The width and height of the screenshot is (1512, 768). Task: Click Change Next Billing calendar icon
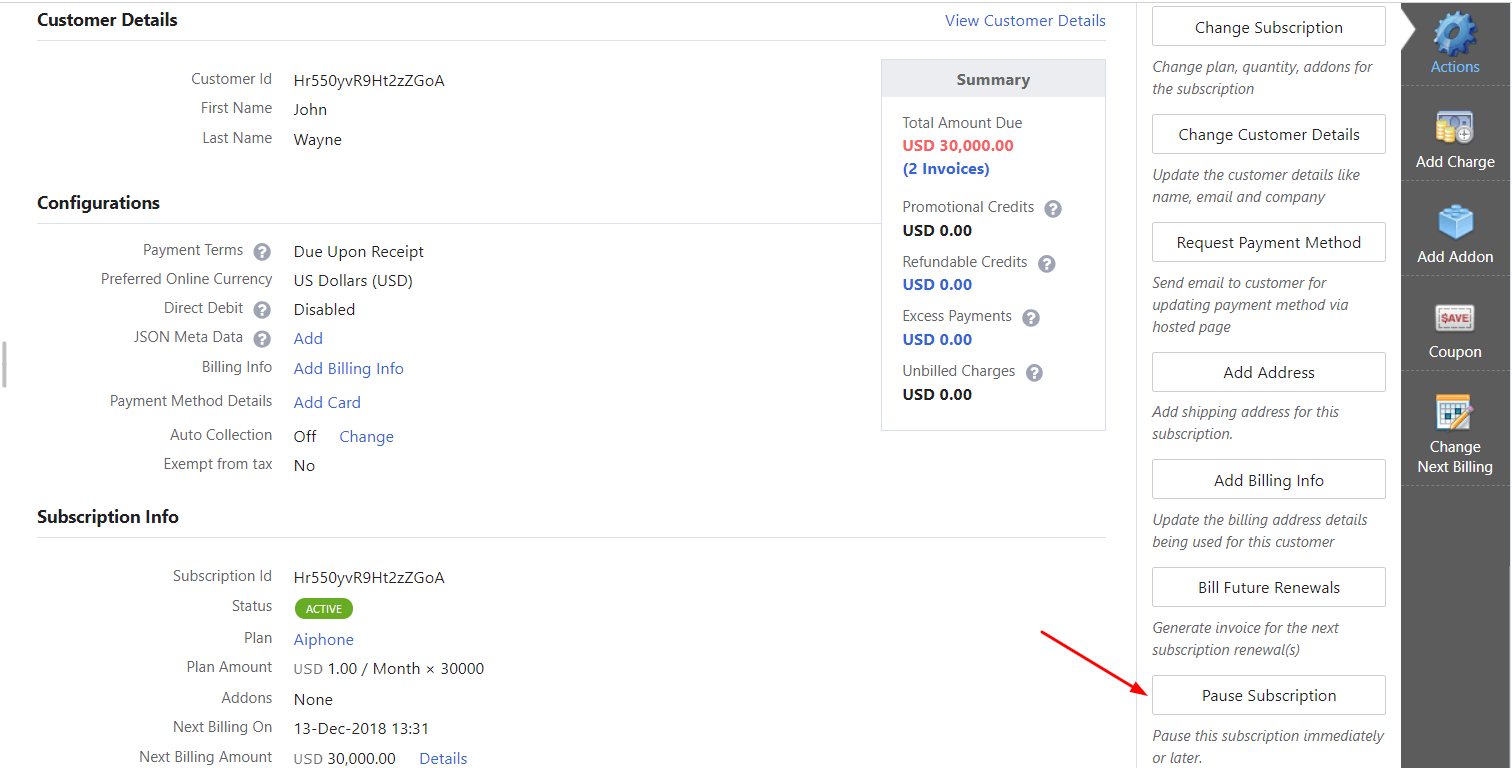pyautogui.click(x=1454, y=413)
